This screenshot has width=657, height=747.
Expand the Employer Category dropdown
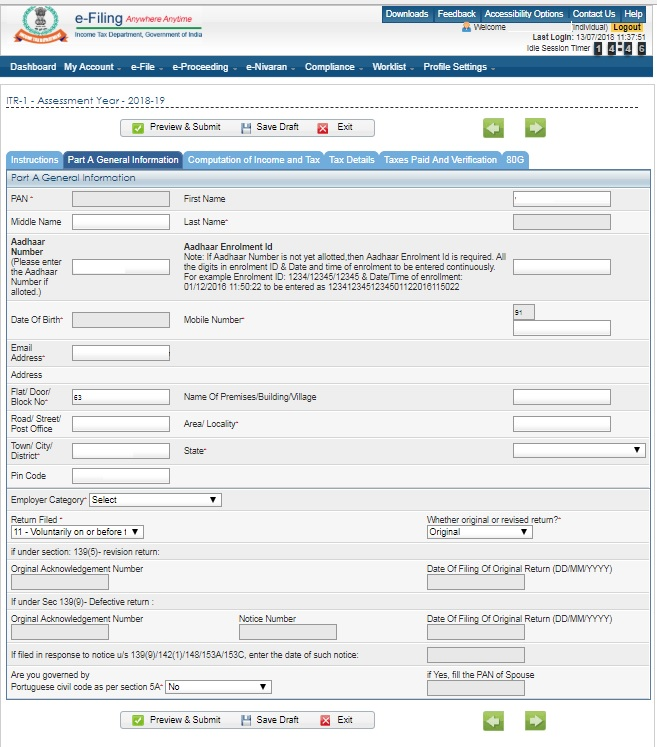[x=155, y=500]
